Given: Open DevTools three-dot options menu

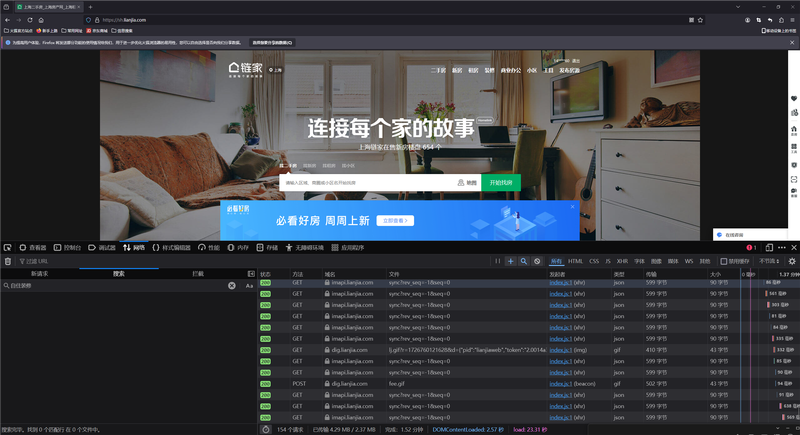Looking at the screenshot, I should (782, 247).
